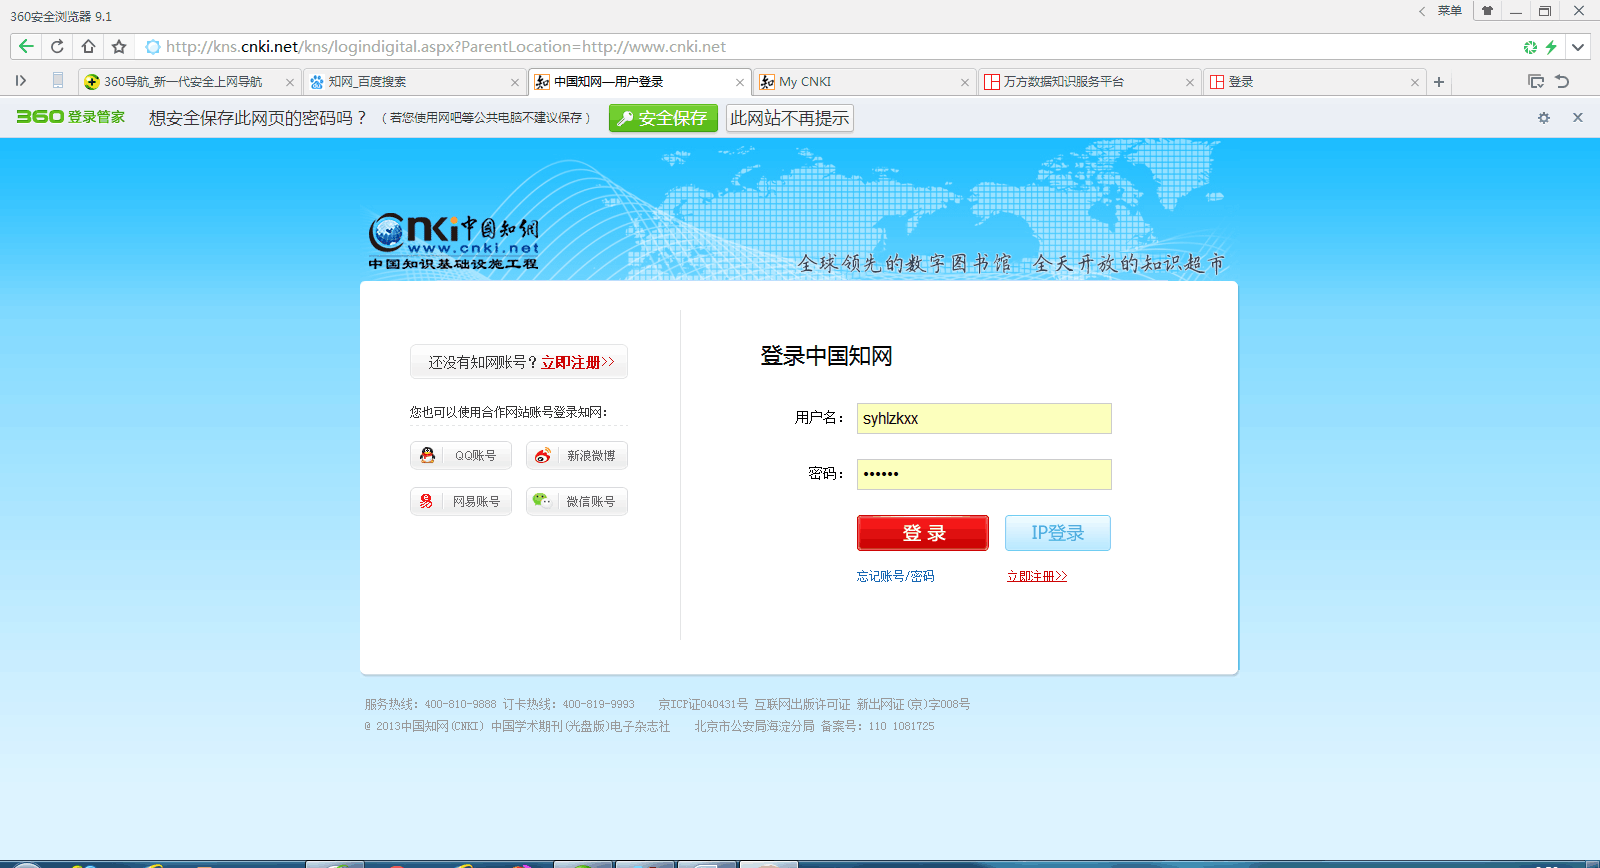
Task: Click the 安全保存 green button
Action: (x=663, y=118)
